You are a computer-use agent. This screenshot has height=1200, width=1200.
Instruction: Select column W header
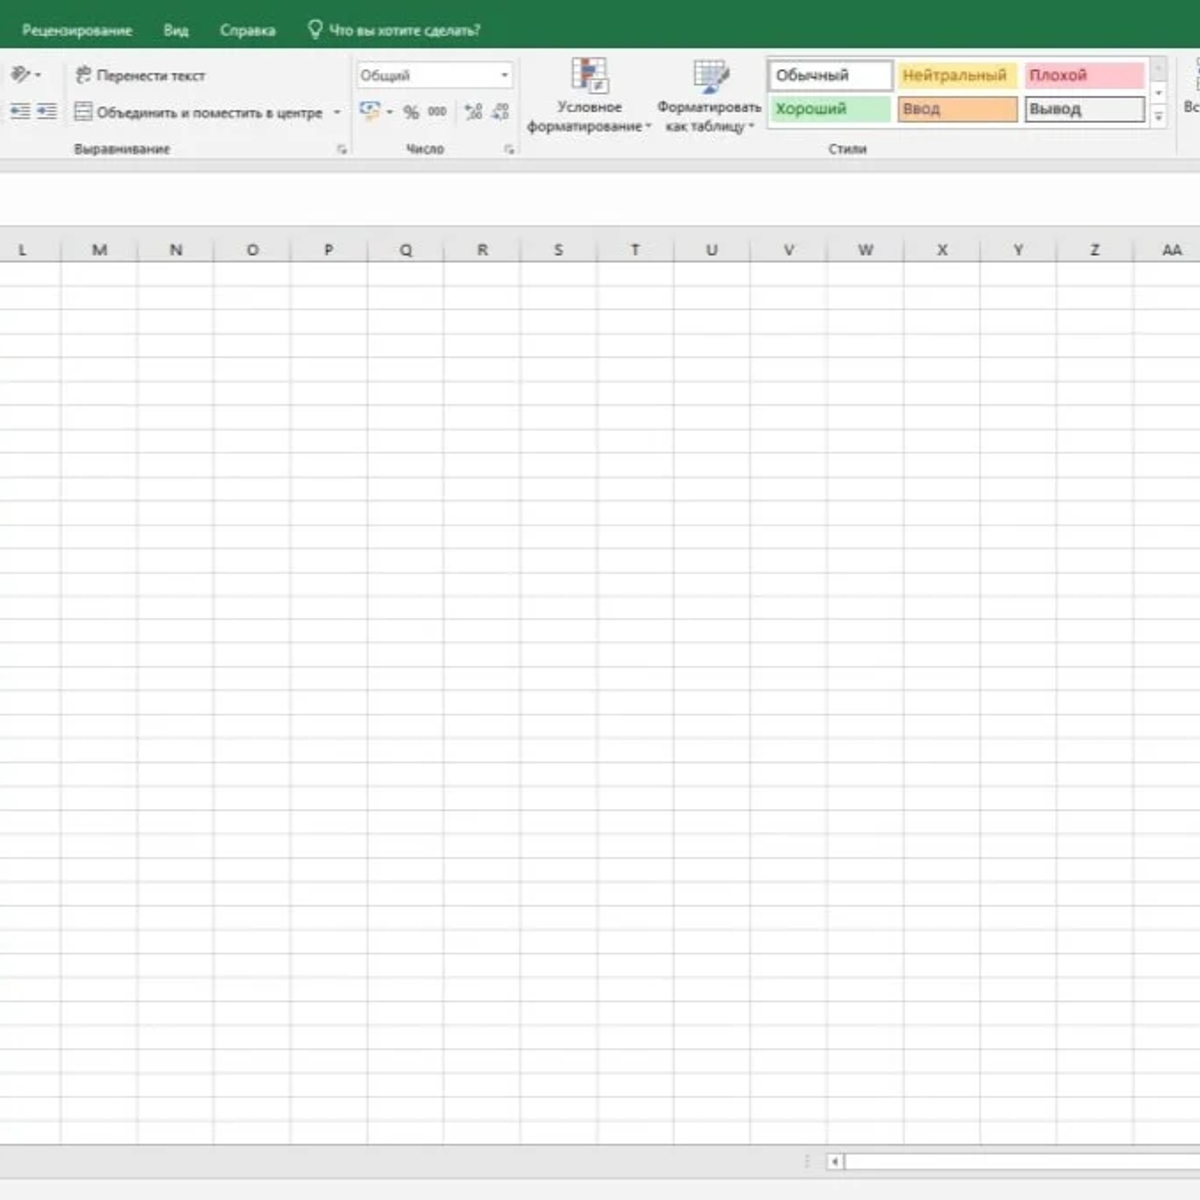point(865,250)
